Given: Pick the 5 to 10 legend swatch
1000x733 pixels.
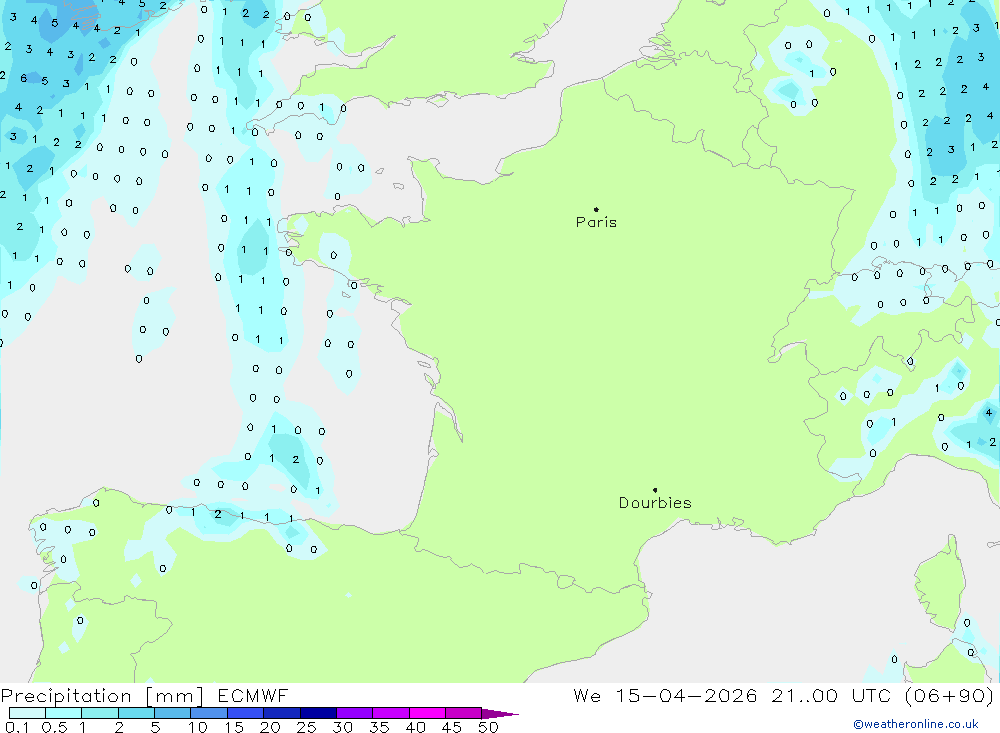Looking at the screenshot, I should (x=173, y=713).
